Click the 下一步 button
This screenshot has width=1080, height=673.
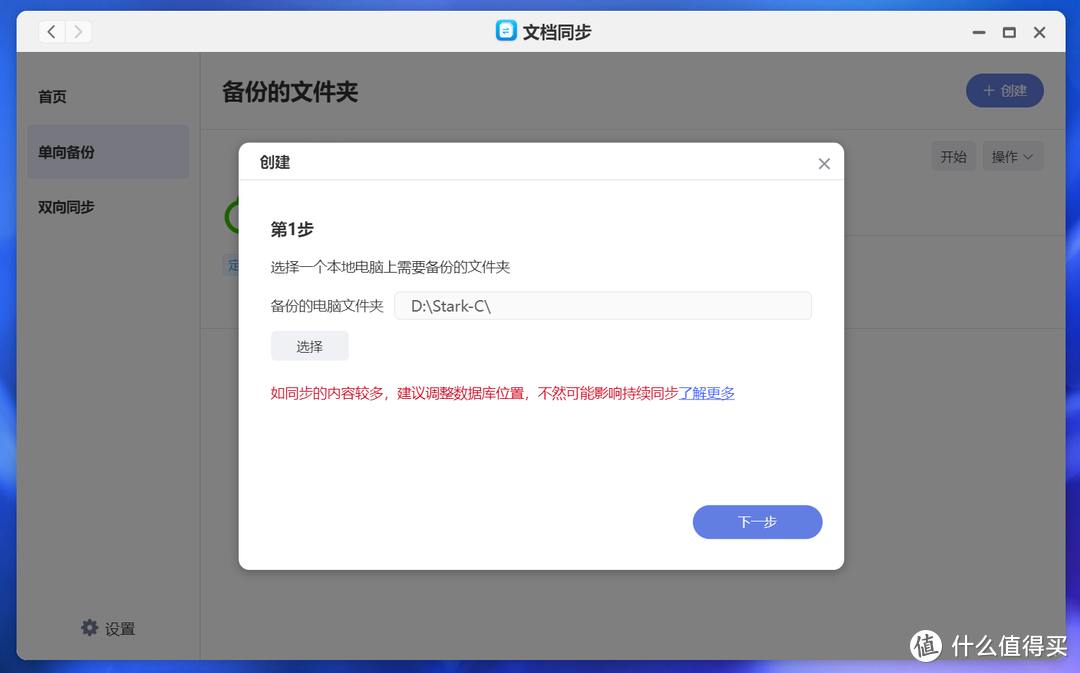click(757, 522)
